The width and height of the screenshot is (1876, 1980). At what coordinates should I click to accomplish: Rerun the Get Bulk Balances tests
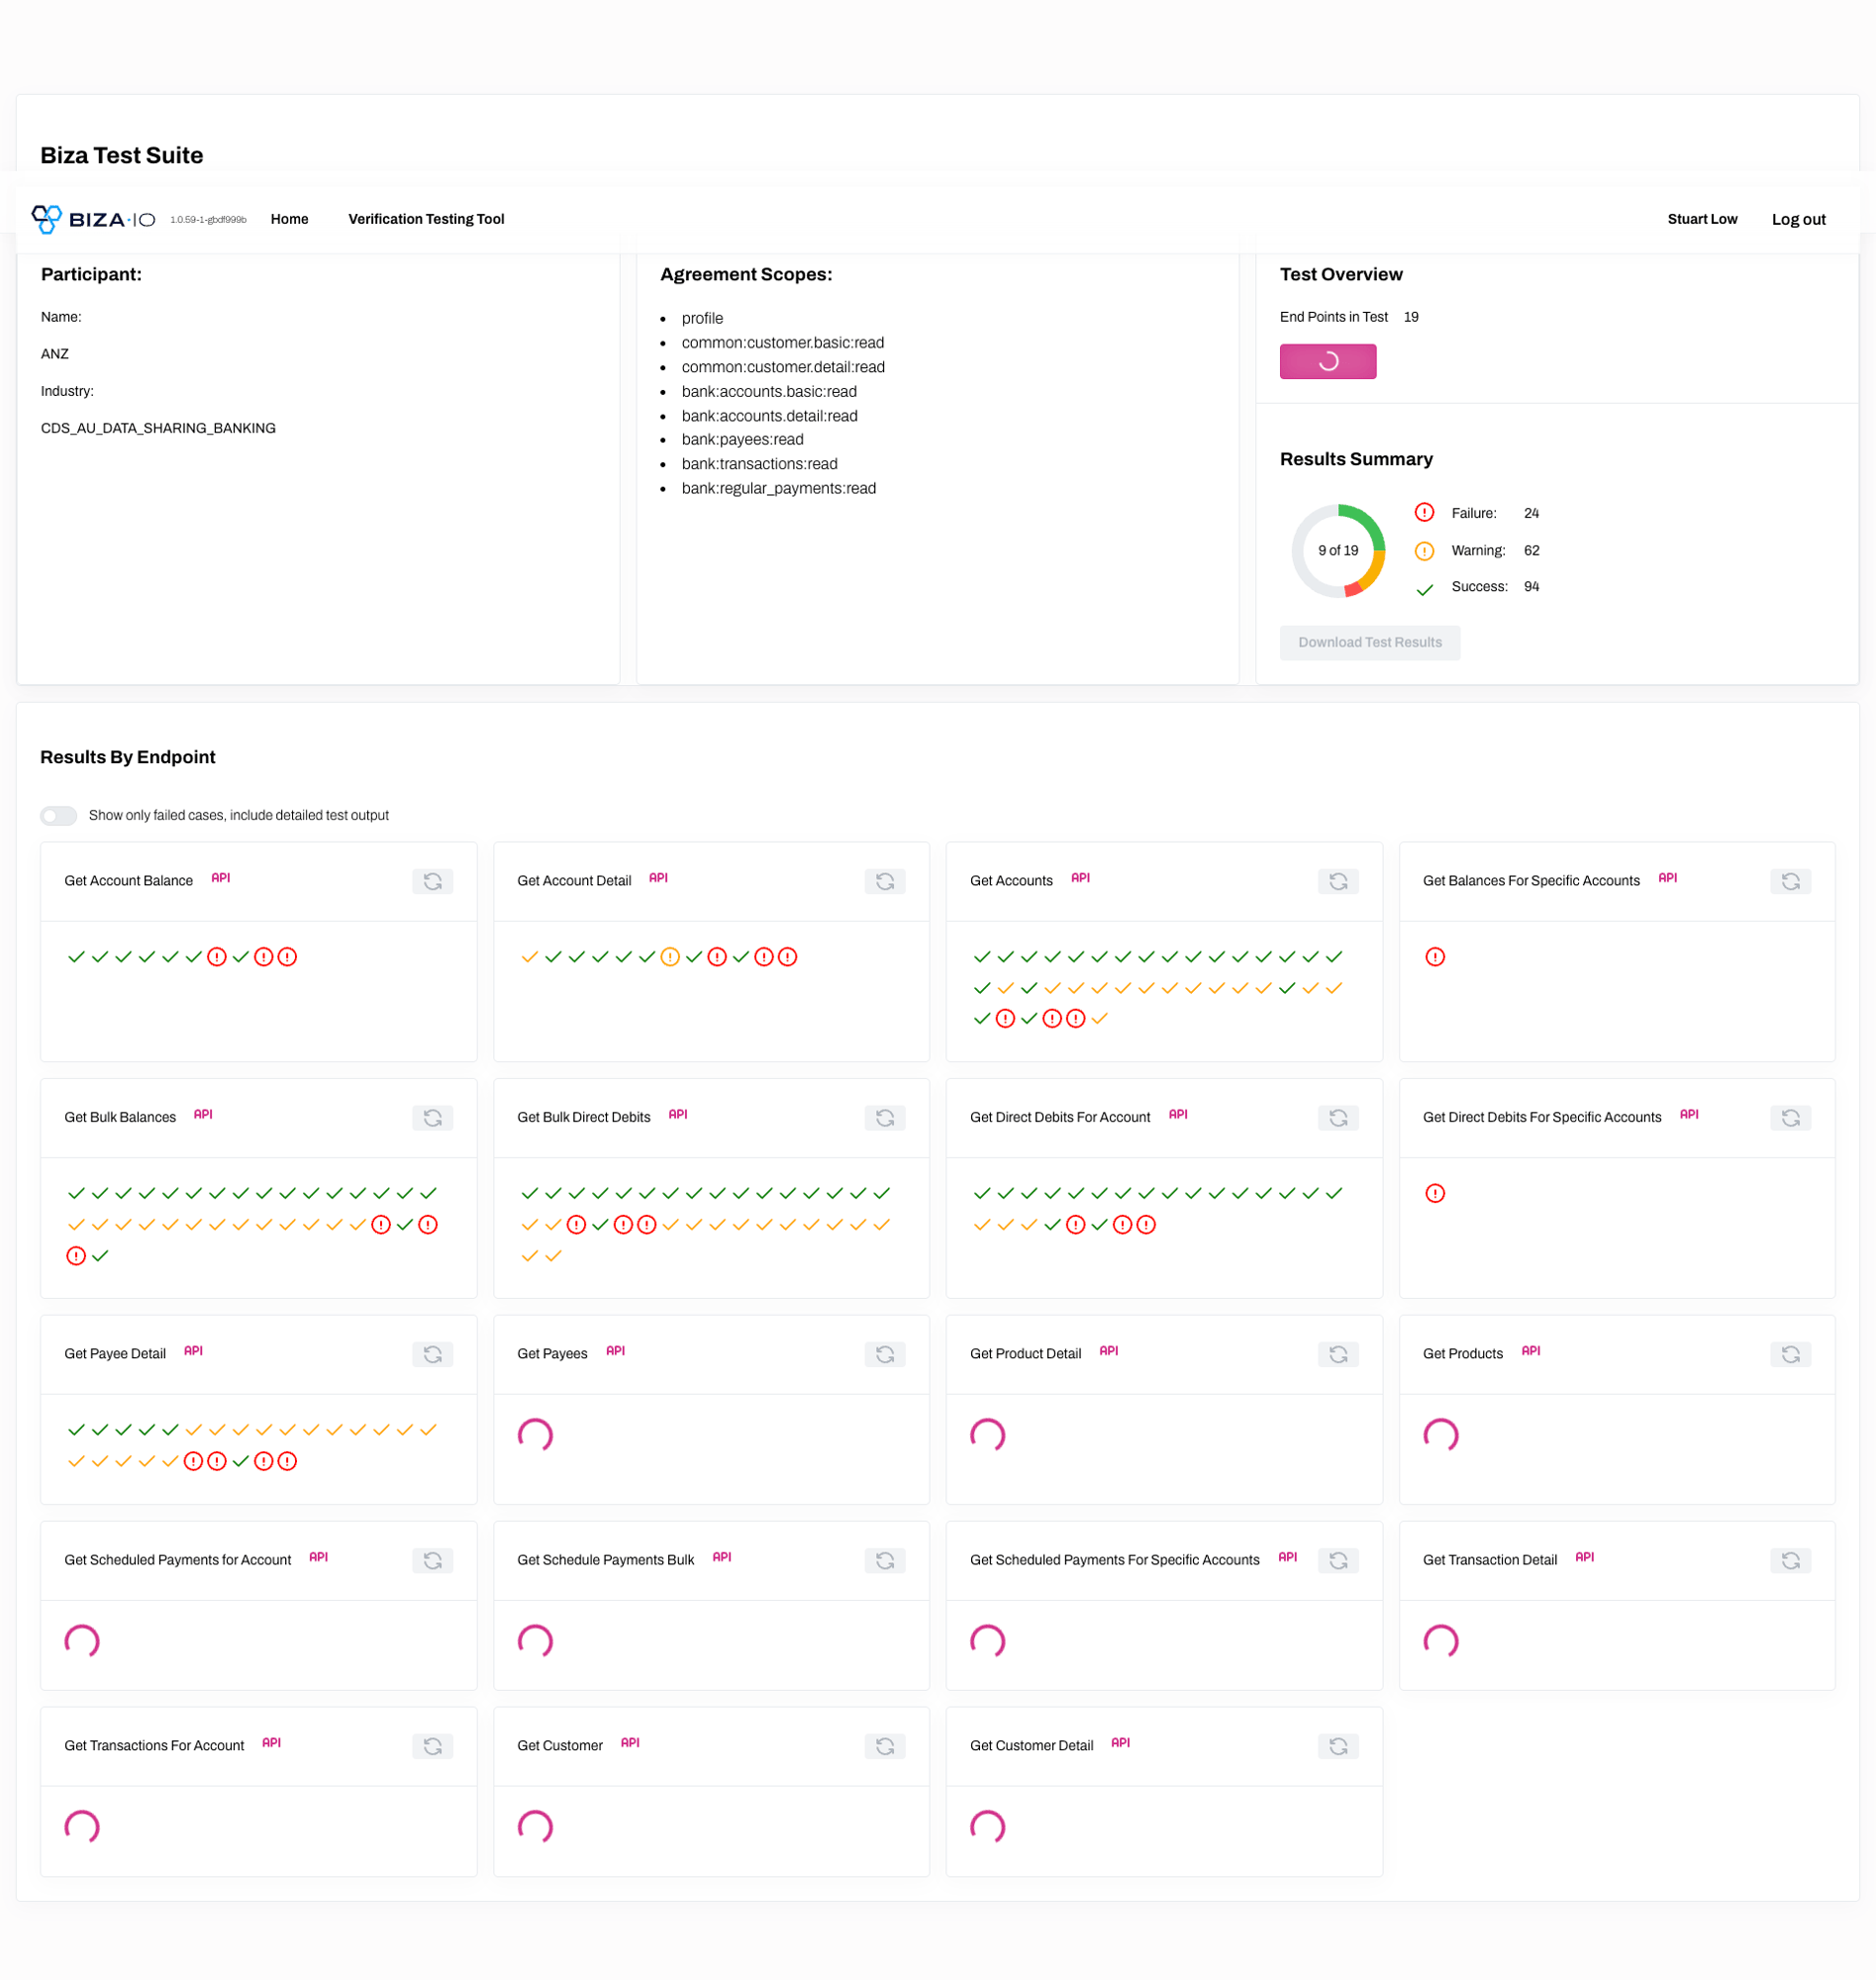click(x=432, y=1117)
